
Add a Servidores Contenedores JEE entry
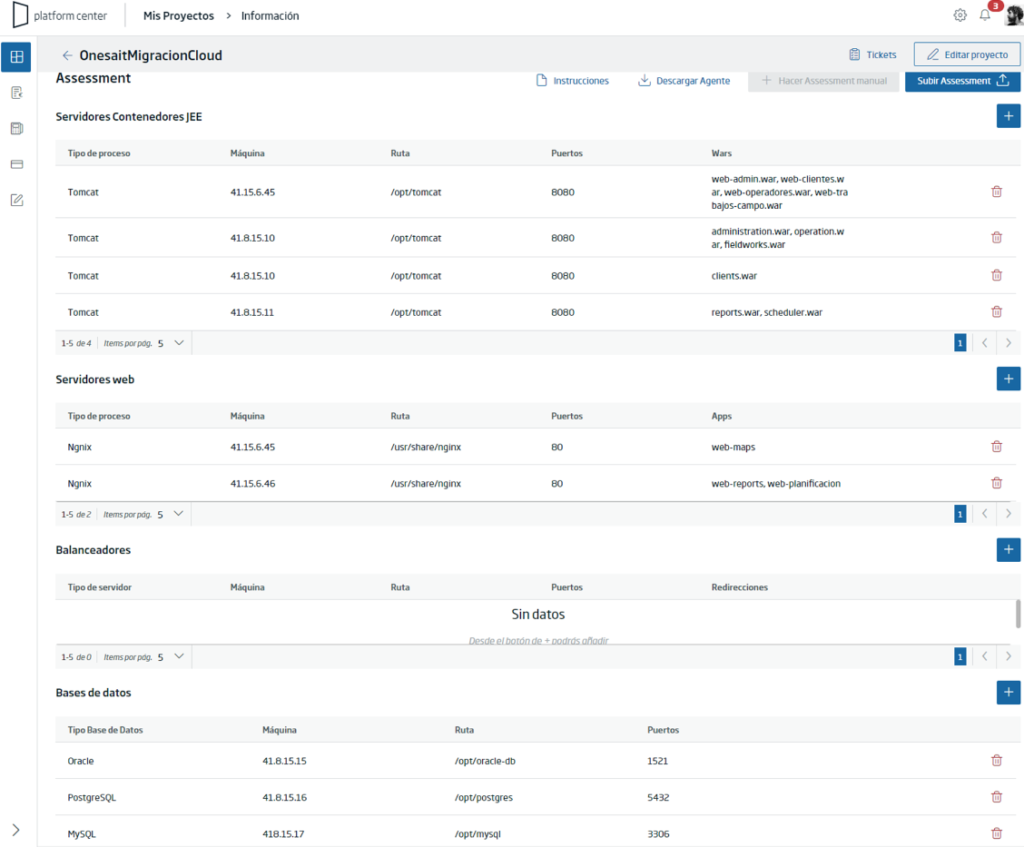(1008, 116)
